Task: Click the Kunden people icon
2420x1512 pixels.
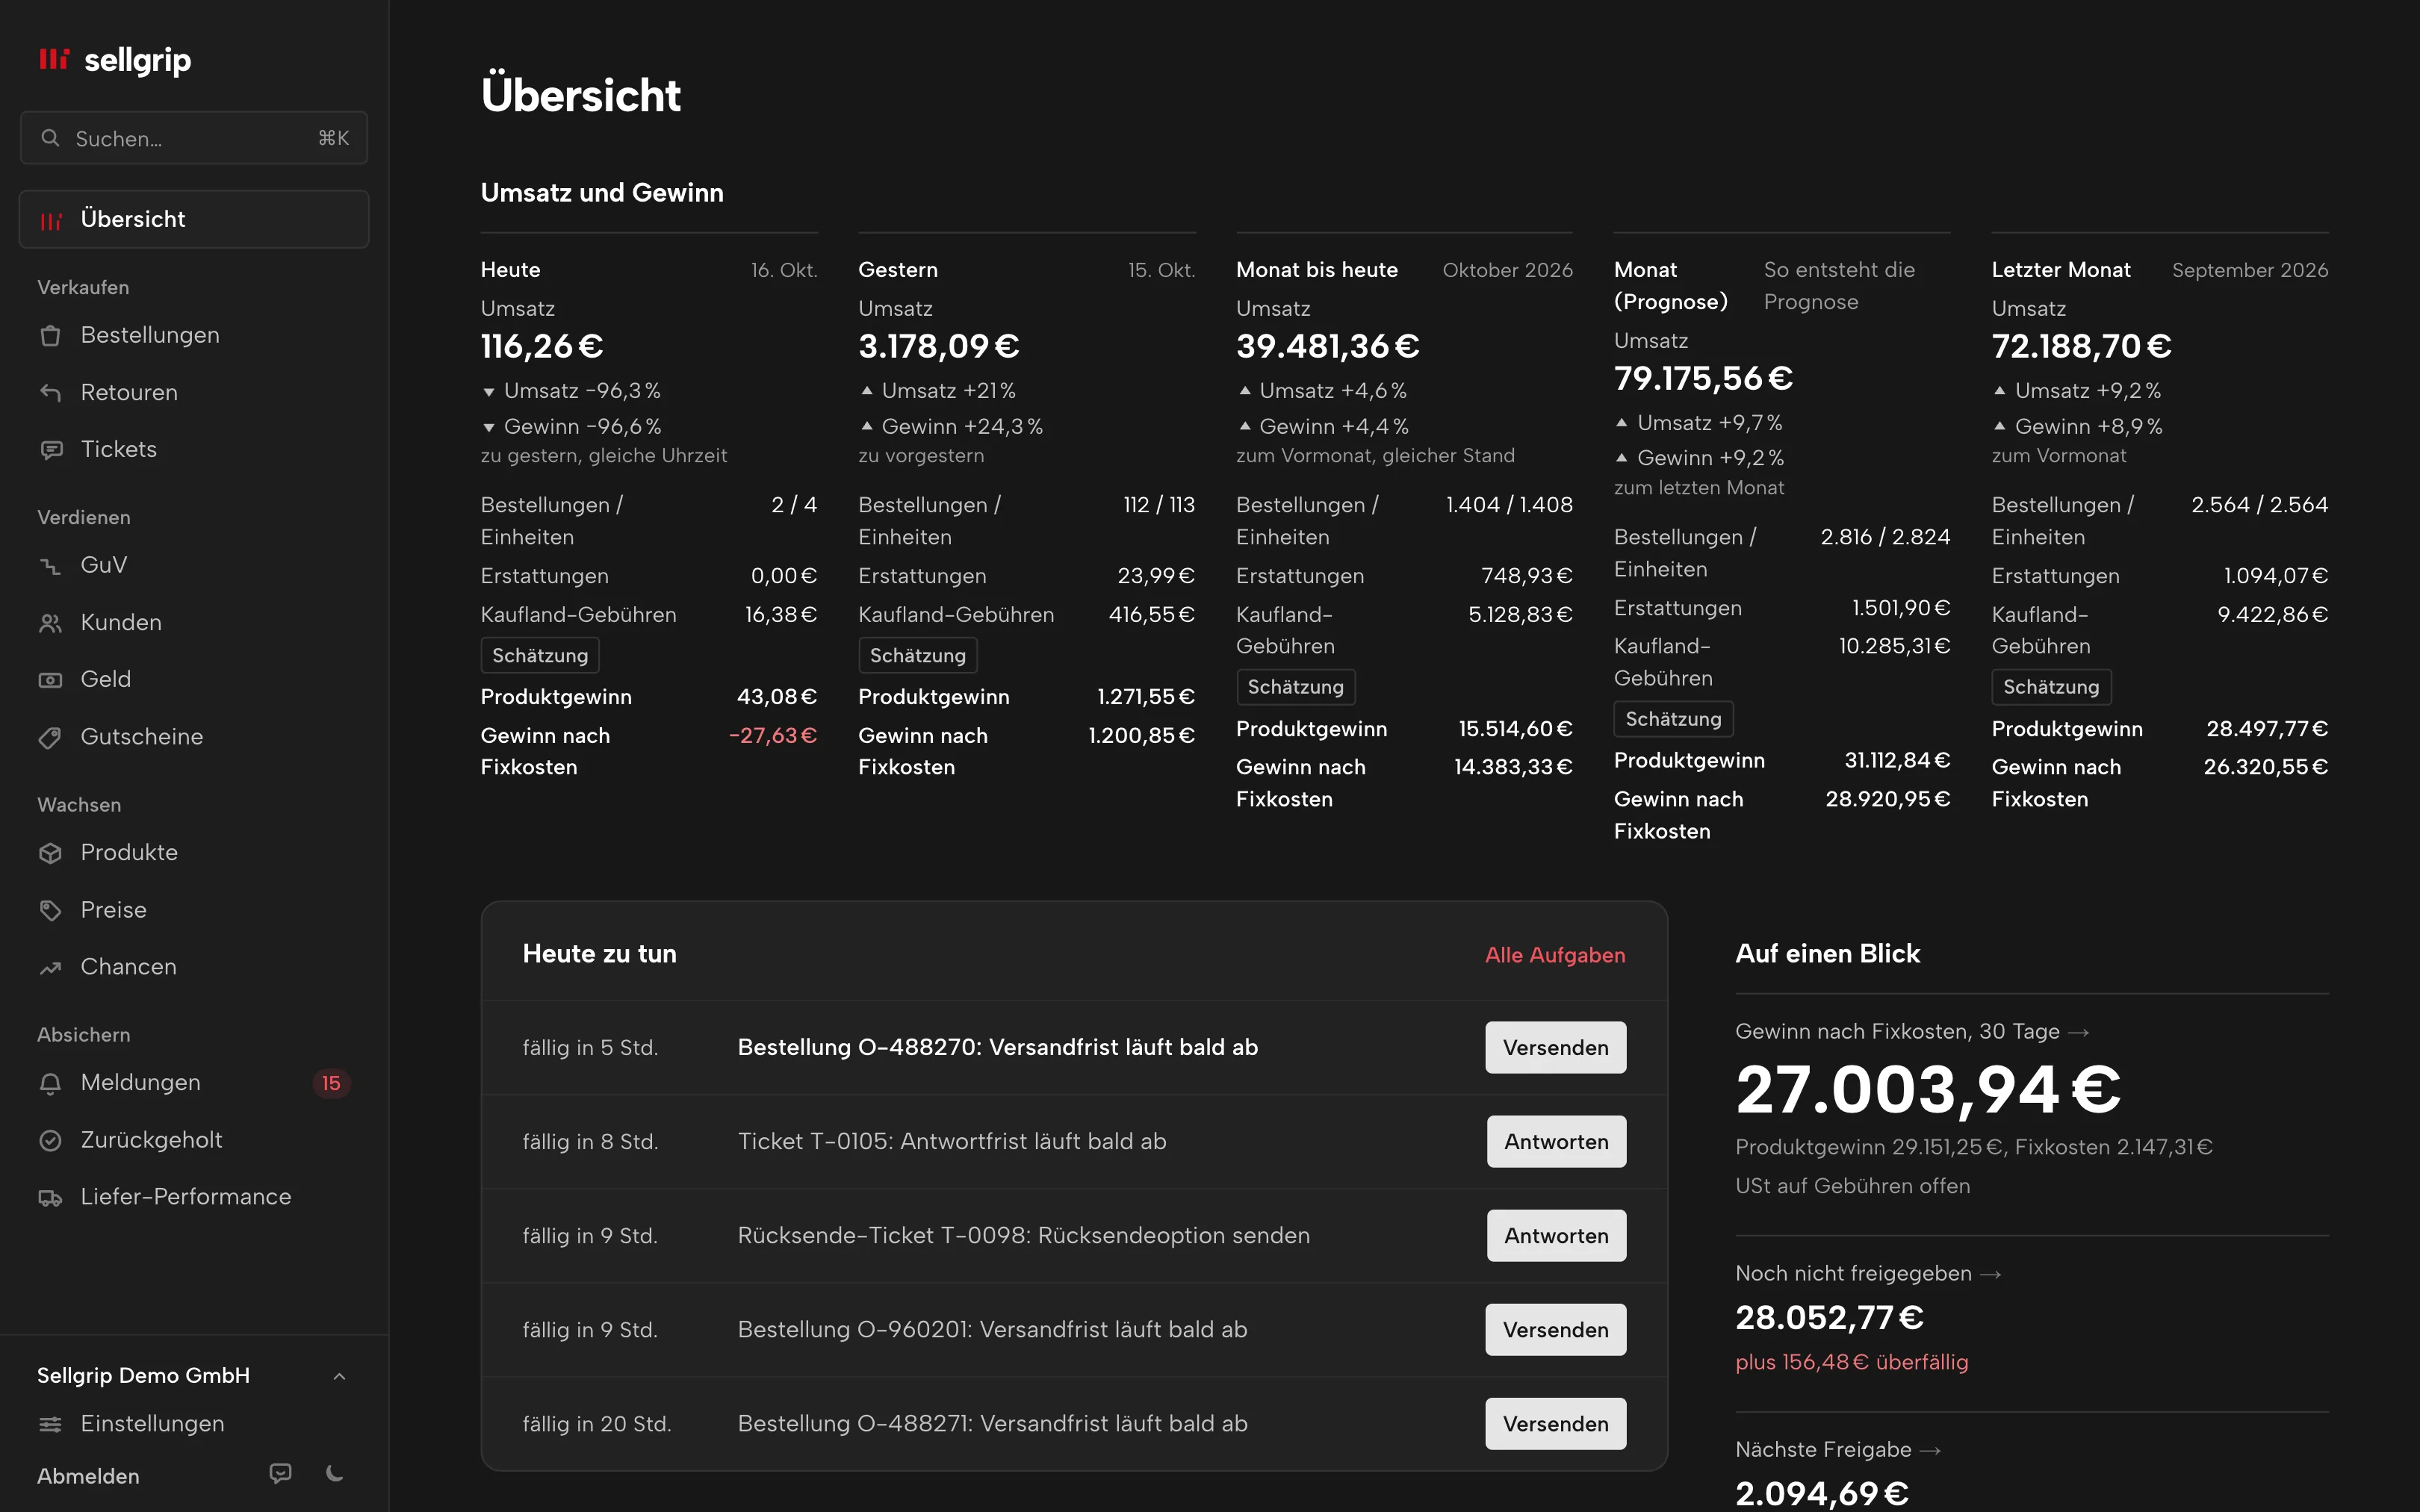Action: coord(50,623)
